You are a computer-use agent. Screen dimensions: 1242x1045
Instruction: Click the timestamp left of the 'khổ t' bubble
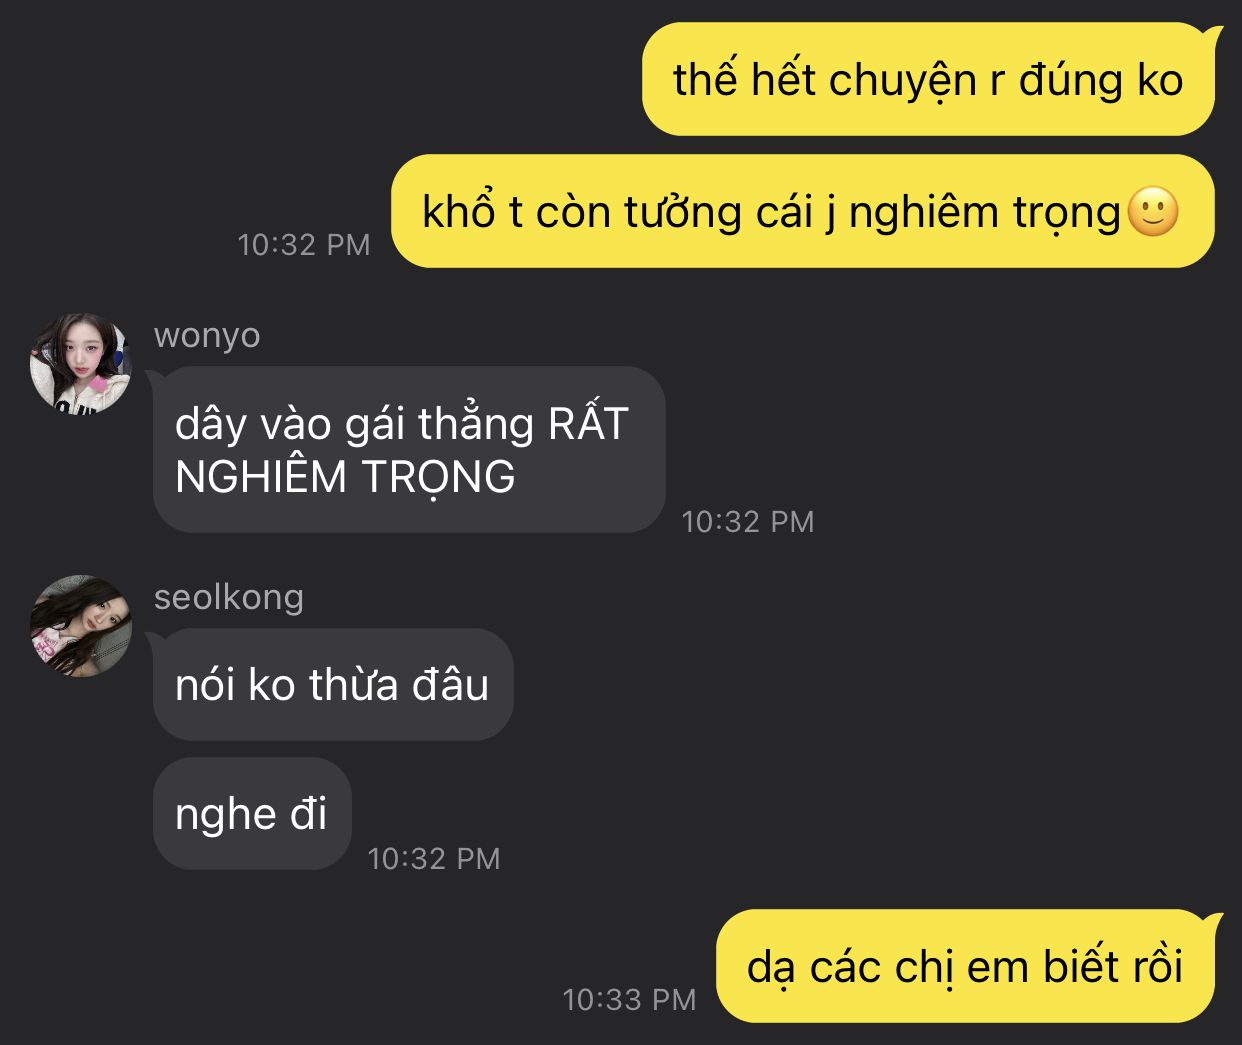[304, 244]
